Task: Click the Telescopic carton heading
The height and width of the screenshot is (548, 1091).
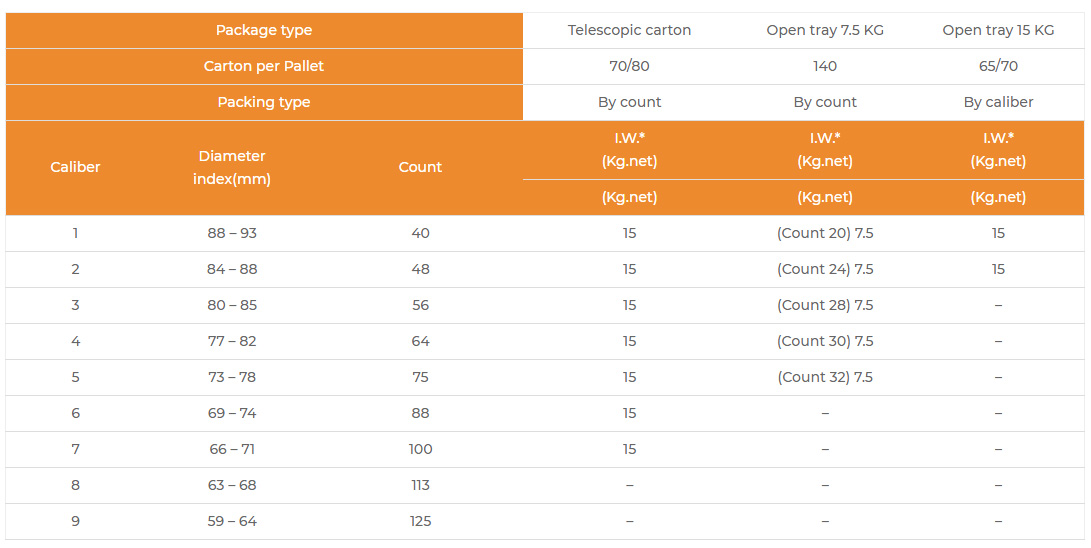Action: [629, 30]
